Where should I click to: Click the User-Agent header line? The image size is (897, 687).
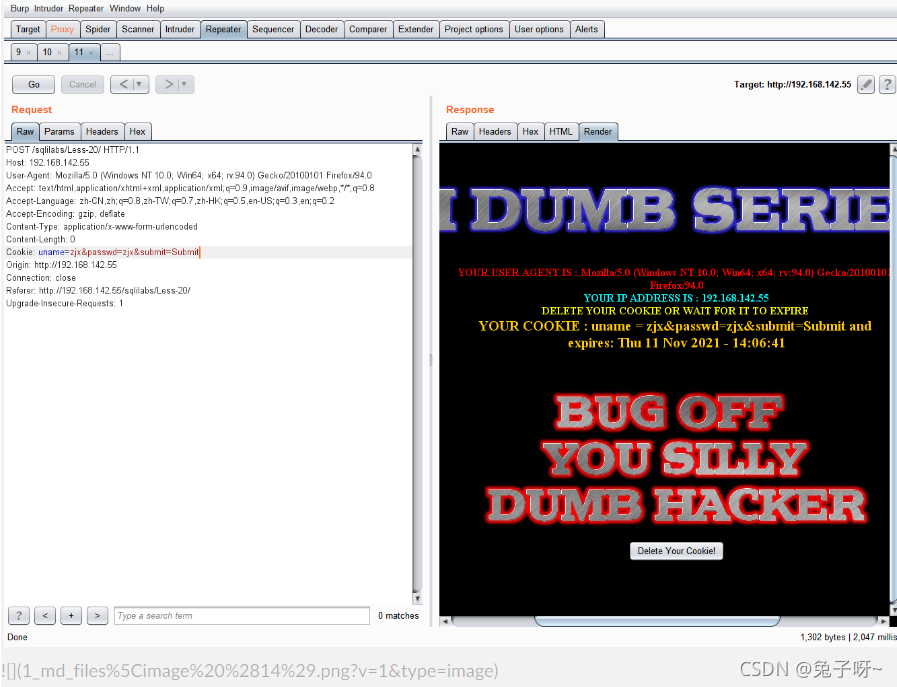point(189,176)
